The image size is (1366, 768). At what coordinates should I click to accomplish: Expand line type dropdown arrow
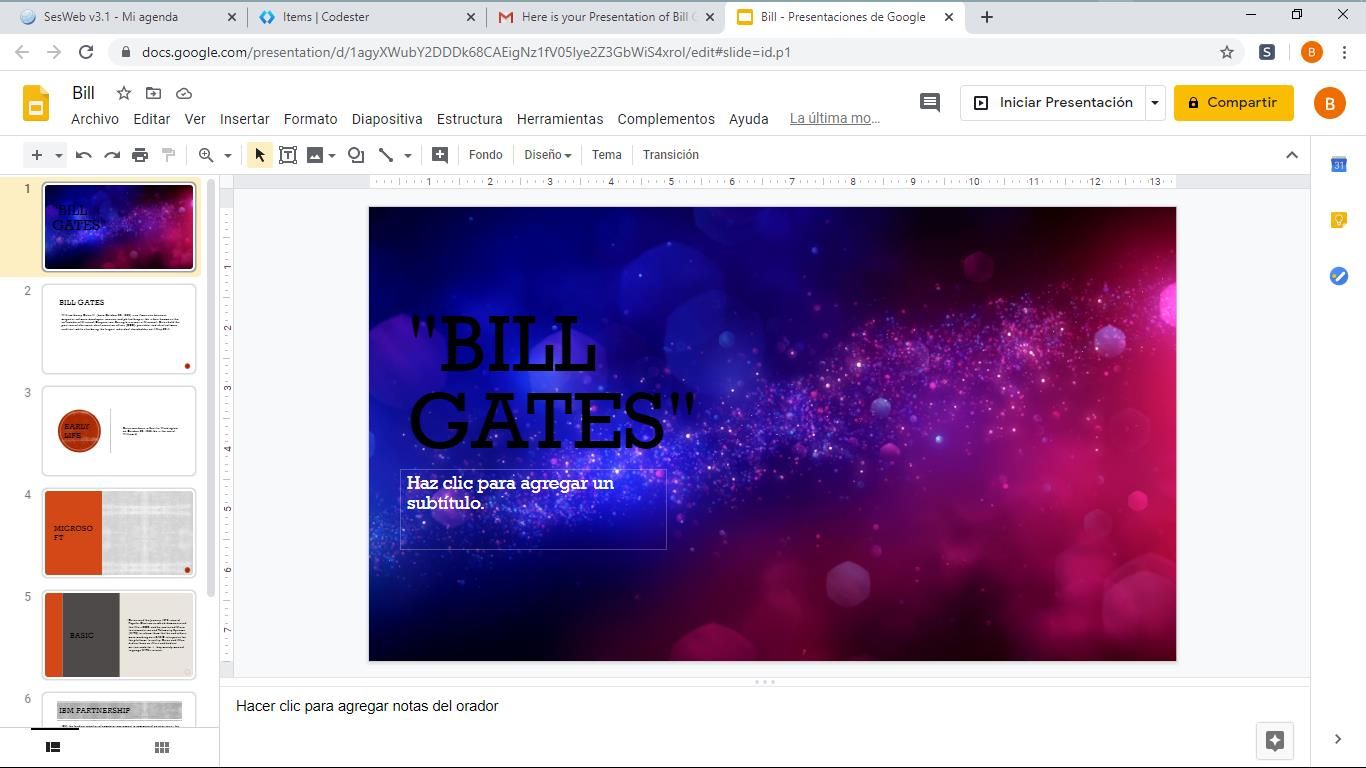tap(408, 155)
